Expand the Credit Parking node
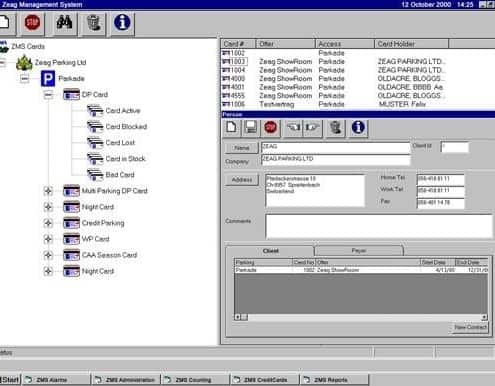The height and width of the screenshot is (386, 495). [x=48, y=223]
